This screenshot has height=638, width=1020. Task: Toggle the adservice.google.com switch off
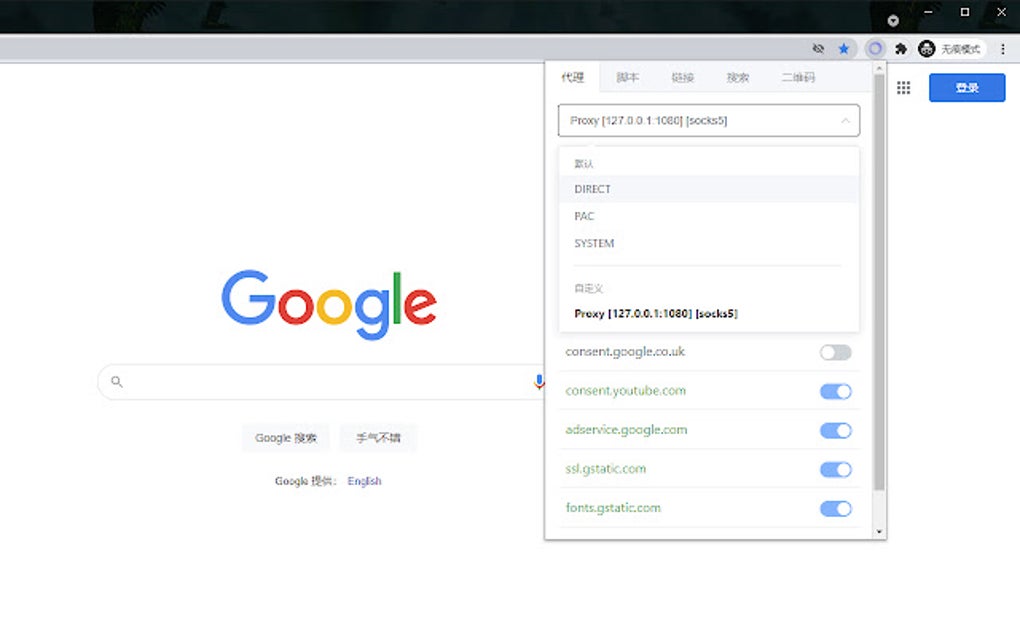coord(835,430)
